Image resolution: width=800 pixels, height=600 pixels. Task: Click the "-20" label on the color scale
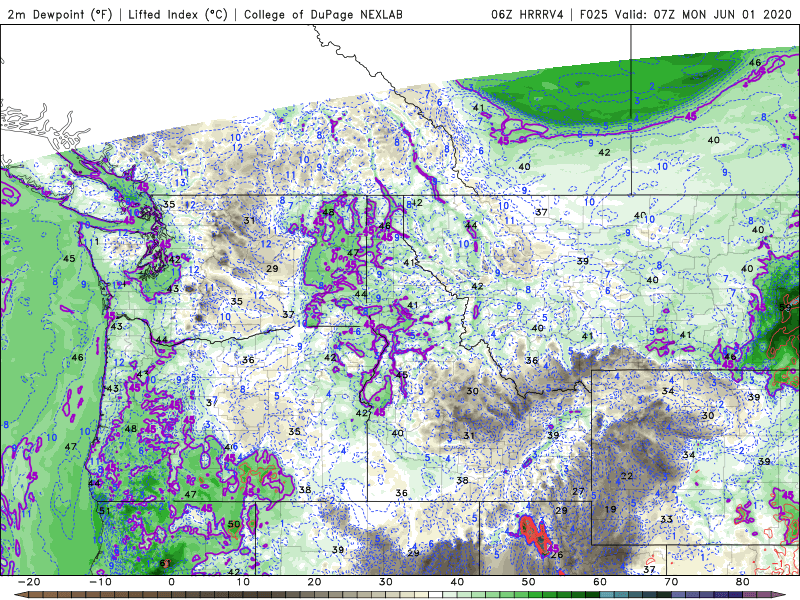click(x=29, y=582)
